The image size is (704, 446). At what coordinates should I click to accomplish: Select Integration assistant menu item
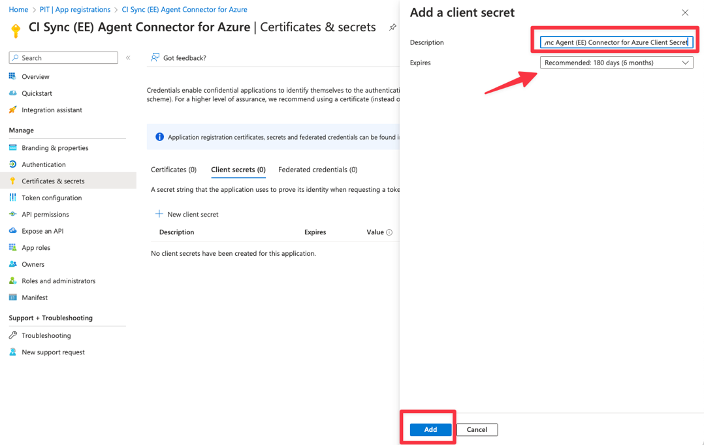click(52, 110)
